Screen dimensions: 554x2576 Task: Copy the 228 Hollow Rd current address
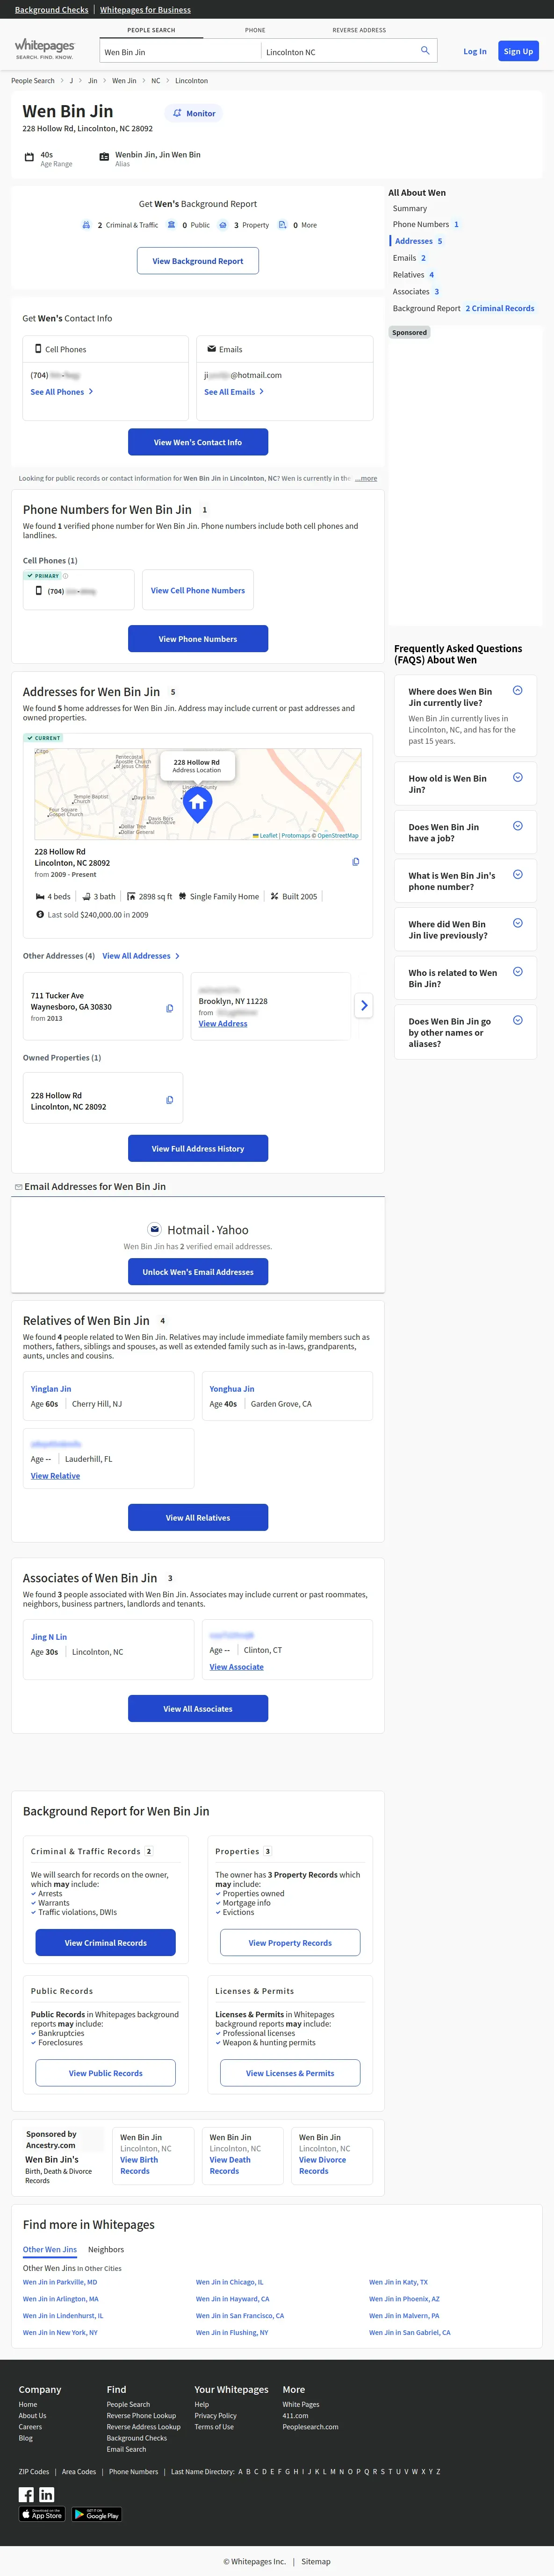pos(356,862)
